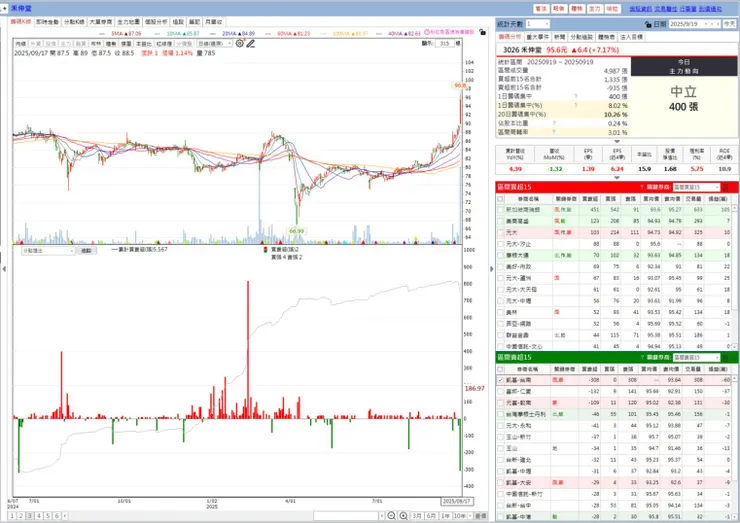740x523 pixels.
Task: Click the 體檢 red button at top
Action: click(577, 8)
